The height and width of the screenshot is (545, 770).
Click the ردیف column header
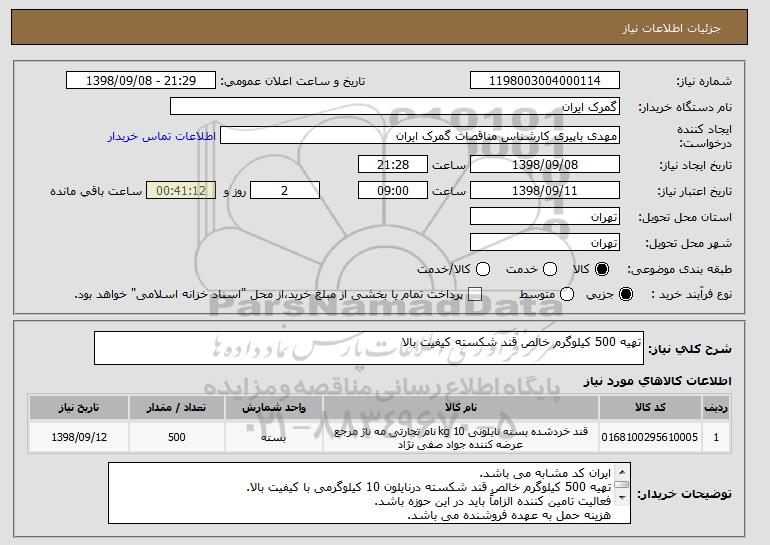pos(716,408)
